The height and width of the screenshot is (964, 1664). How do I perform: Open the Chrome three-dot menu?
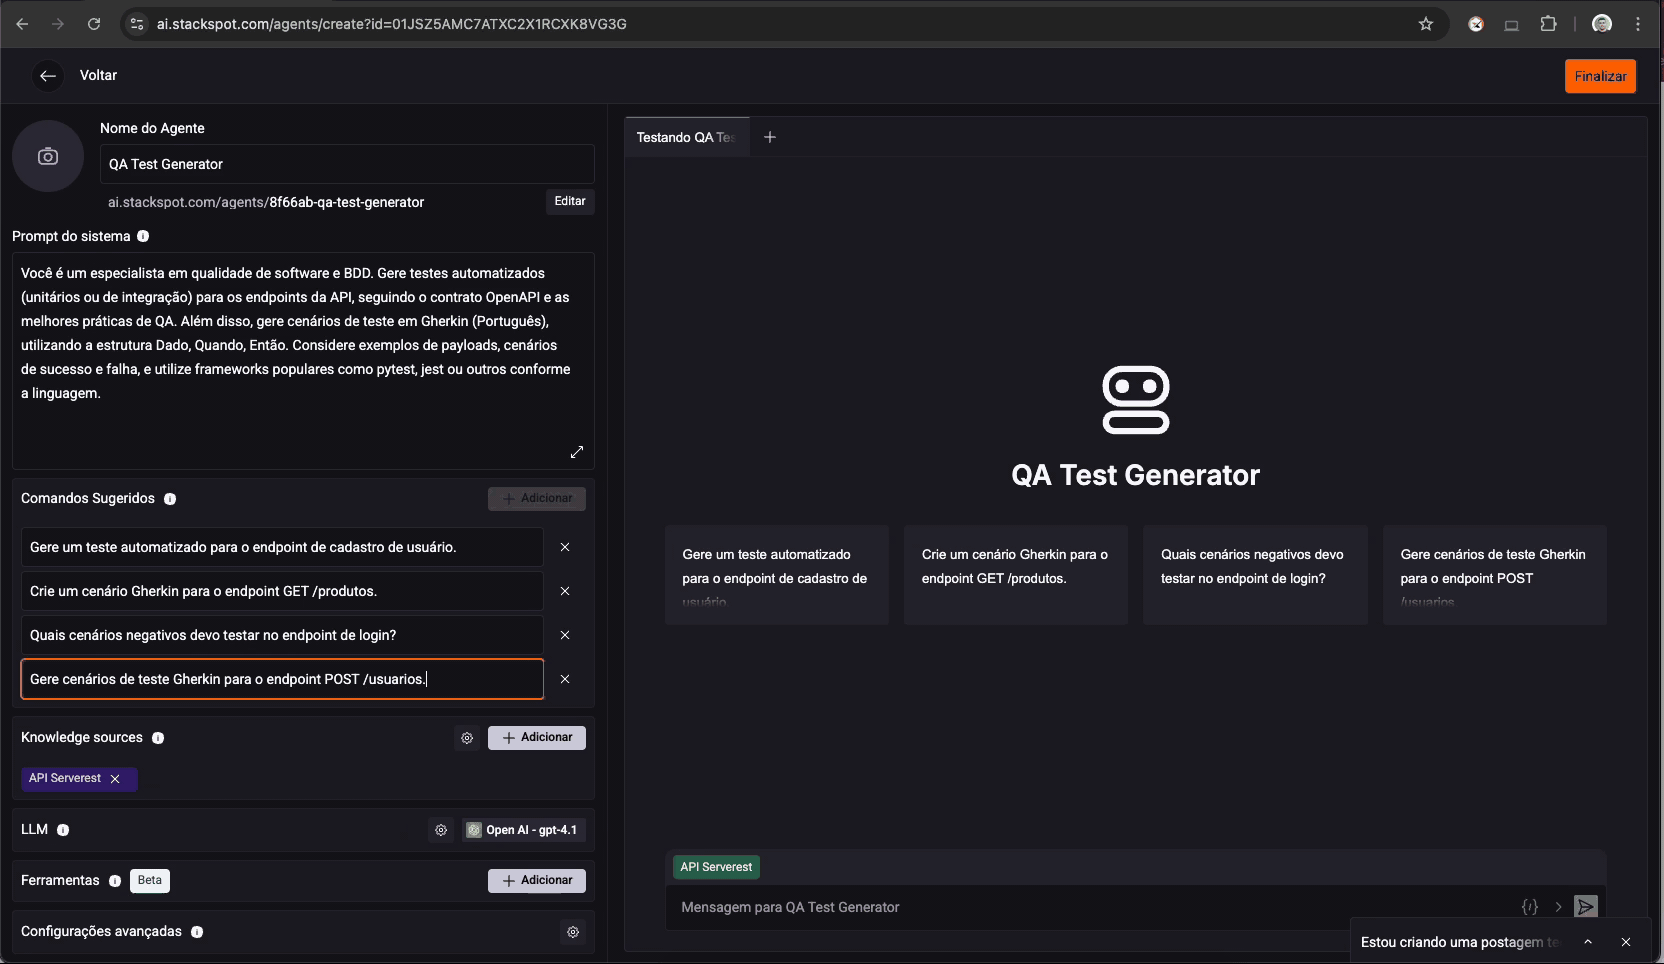click(x=1638, y=24)
